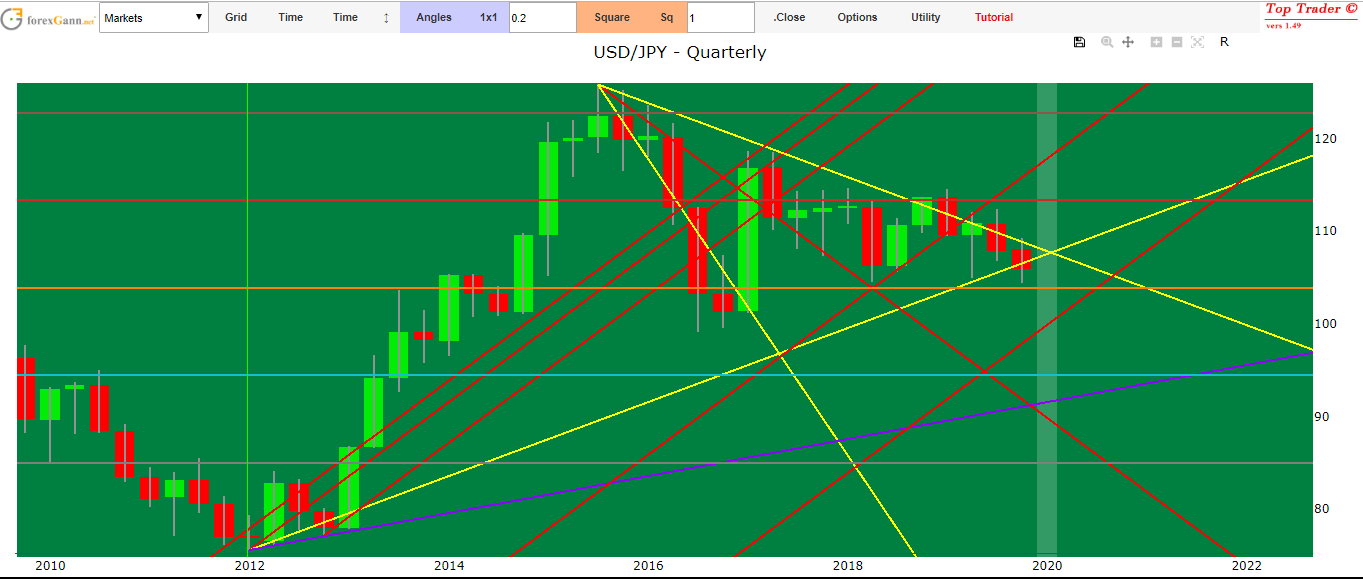
Task: Click the R reset icon
Action: [1224, 42]
